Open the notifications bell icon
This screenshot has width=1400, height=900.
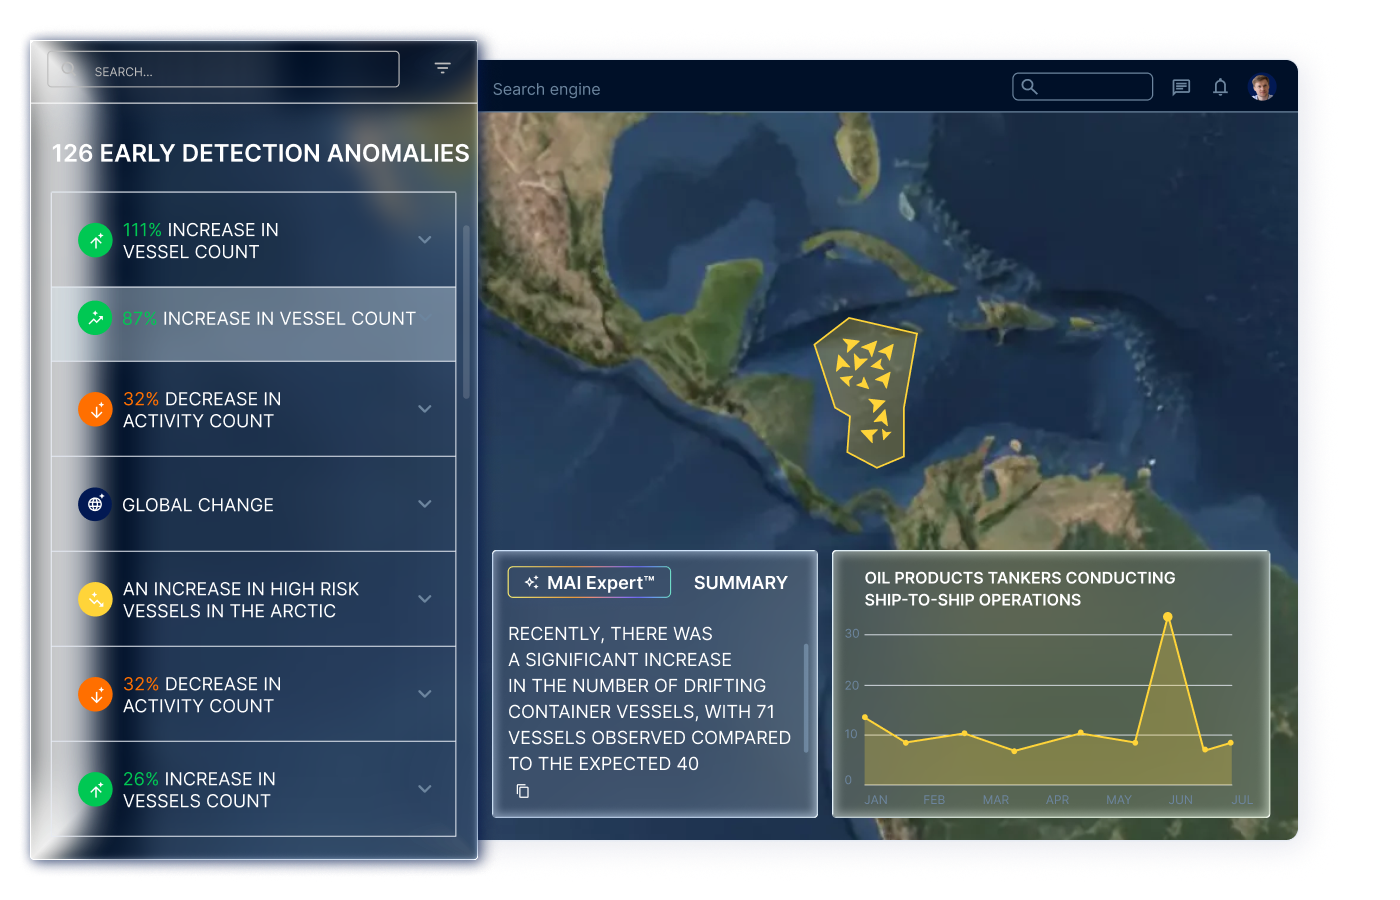(x=1220, y=87)
